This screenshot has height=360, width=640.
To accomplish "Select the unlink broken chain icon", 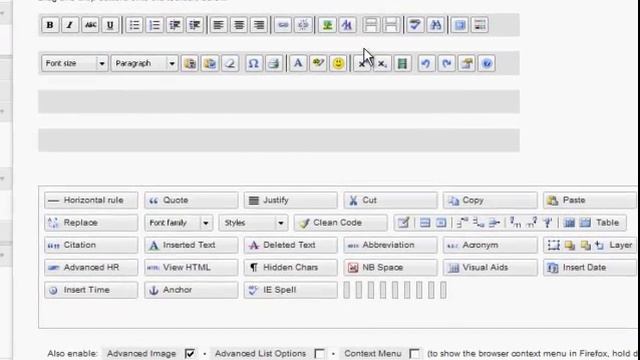I will coord(303,25).
